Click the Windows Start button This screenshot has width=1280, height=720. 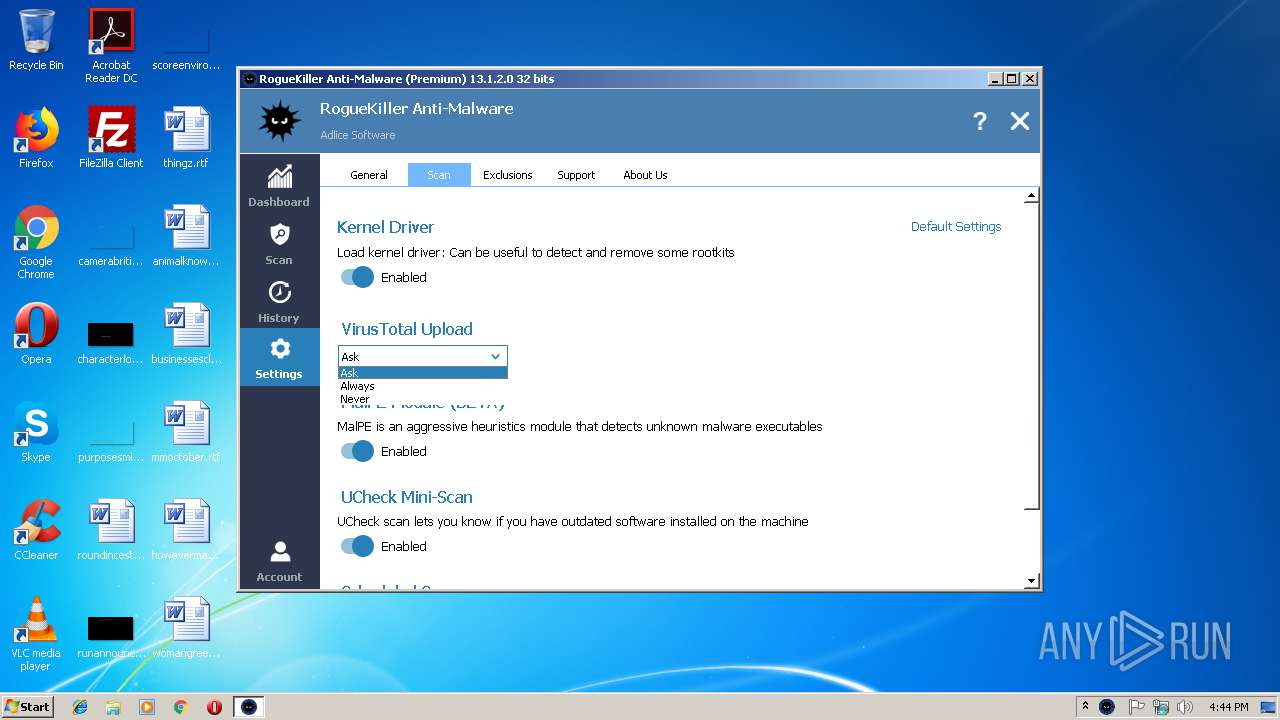(x=27, y=707)
